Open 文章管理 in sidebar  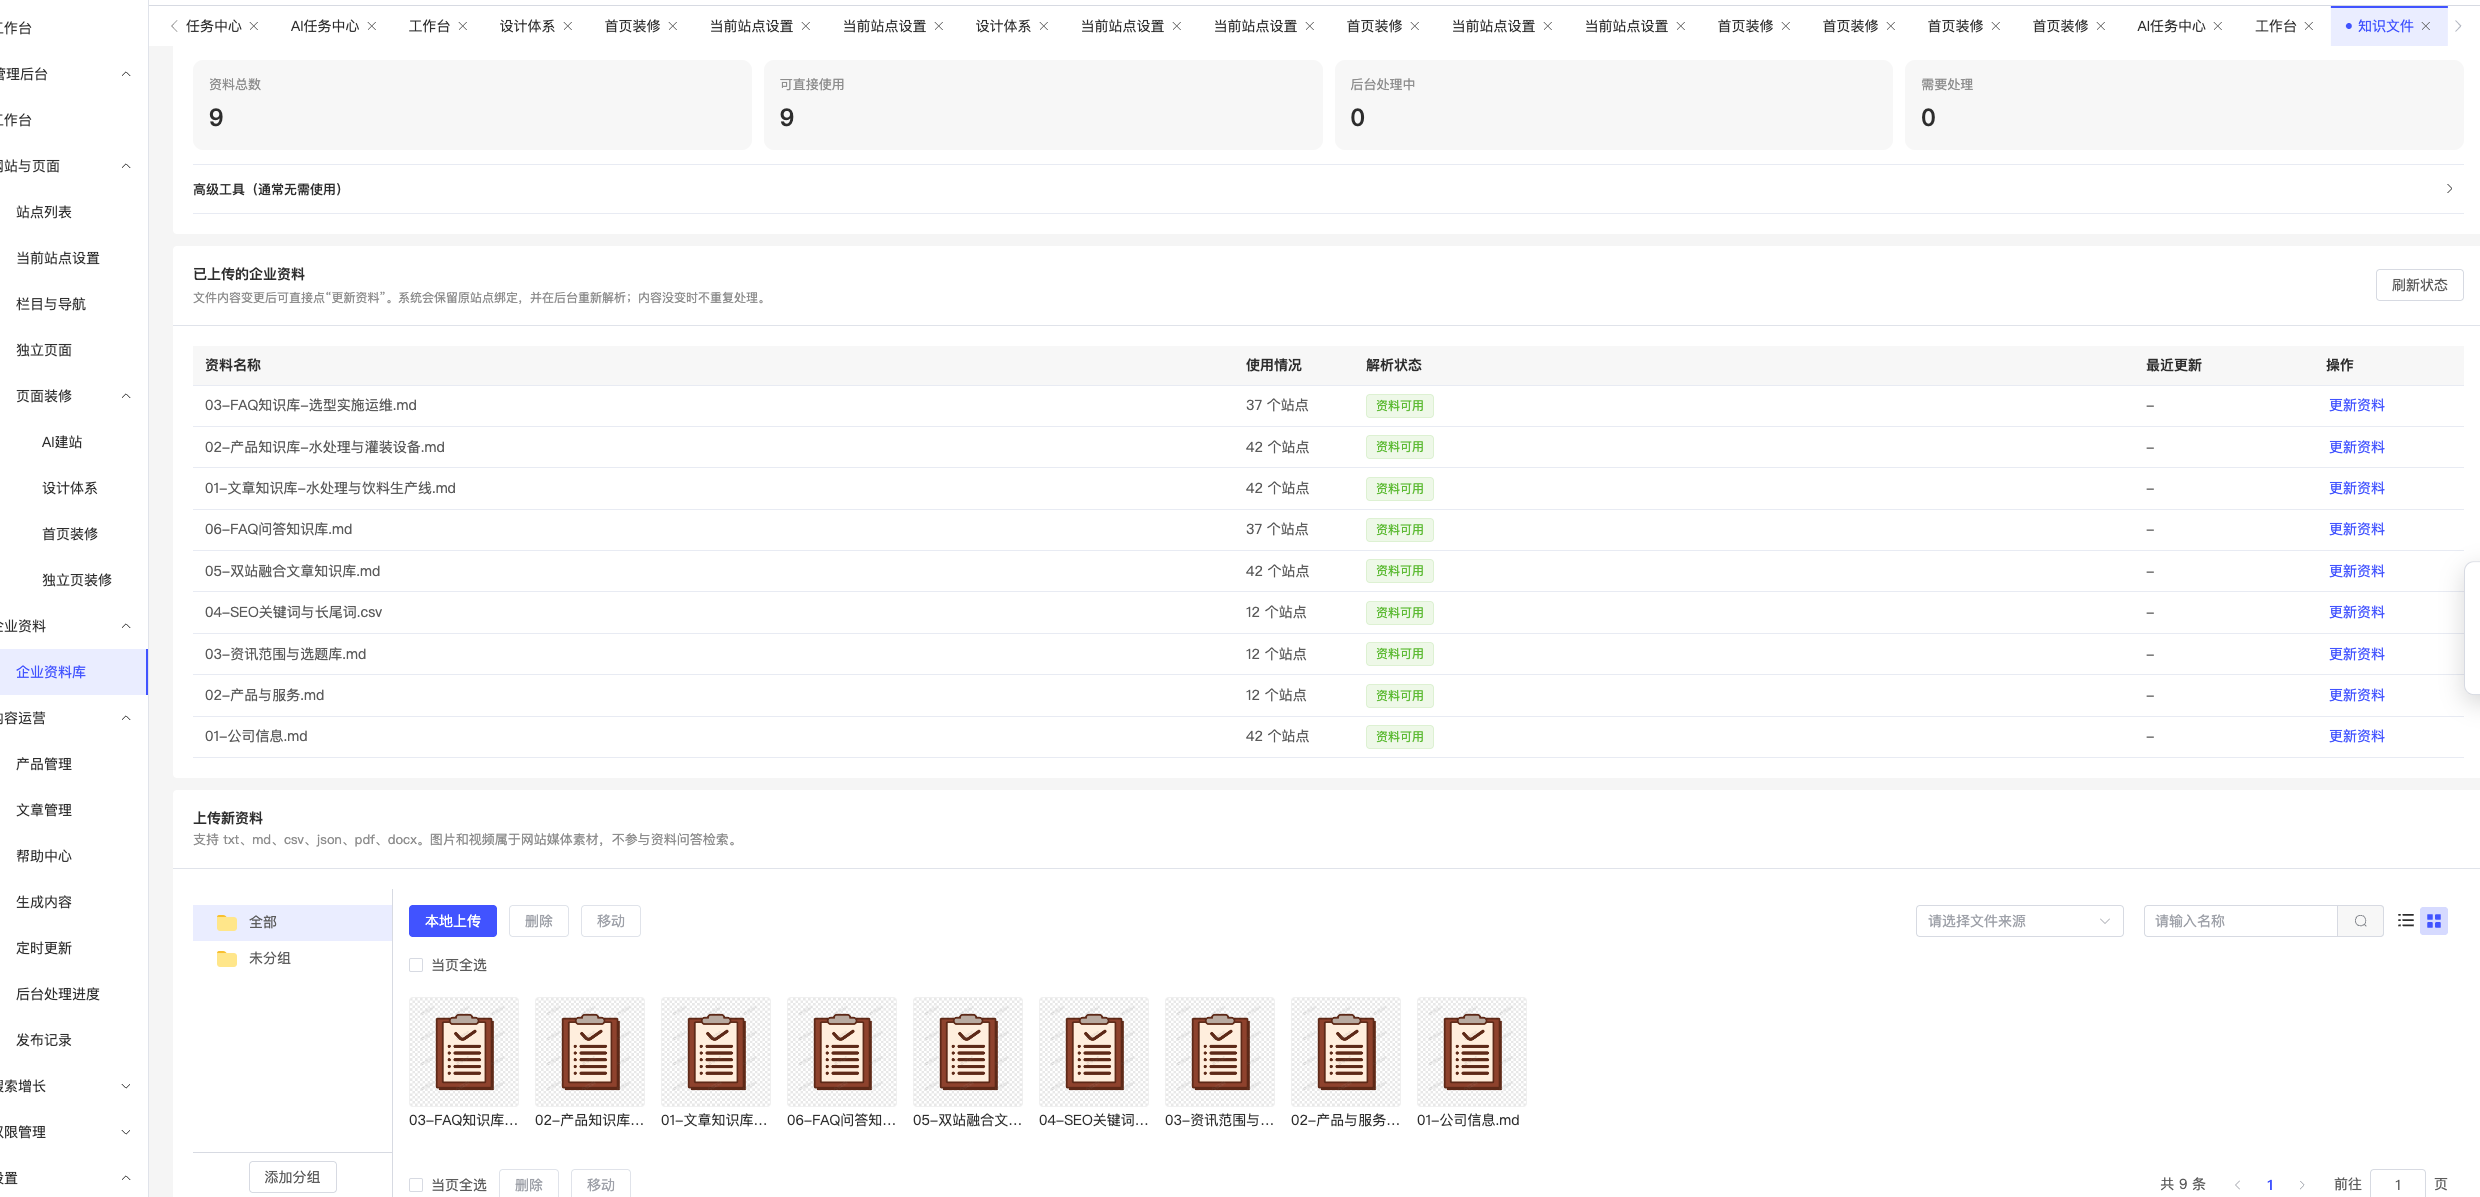coord(44,810)
